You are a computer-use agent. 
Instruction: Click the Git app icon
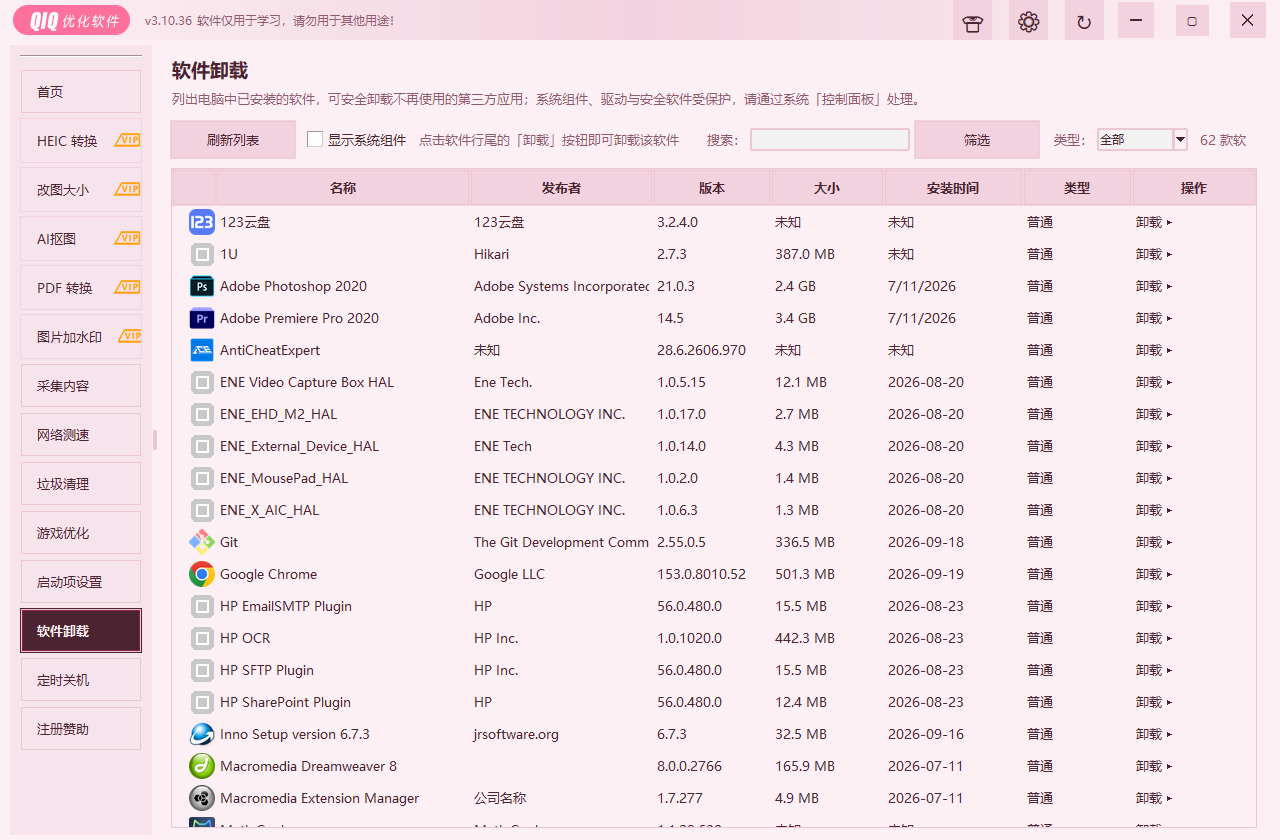coord(202,542)
